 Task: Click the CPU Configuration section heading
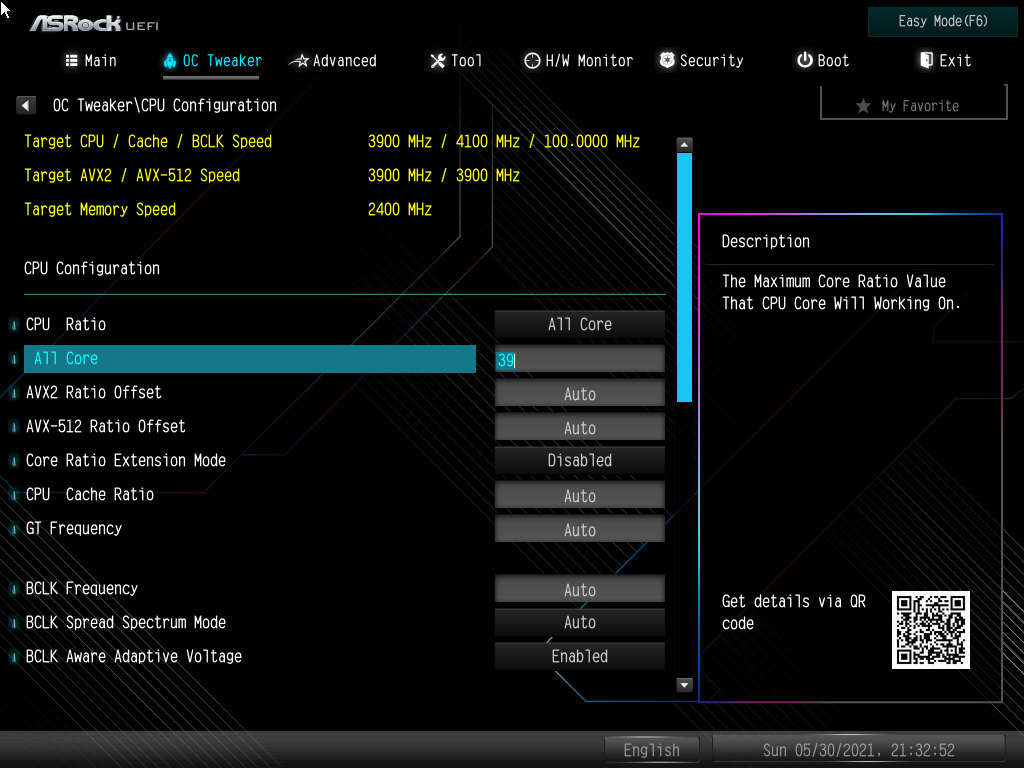pos(92,268)
